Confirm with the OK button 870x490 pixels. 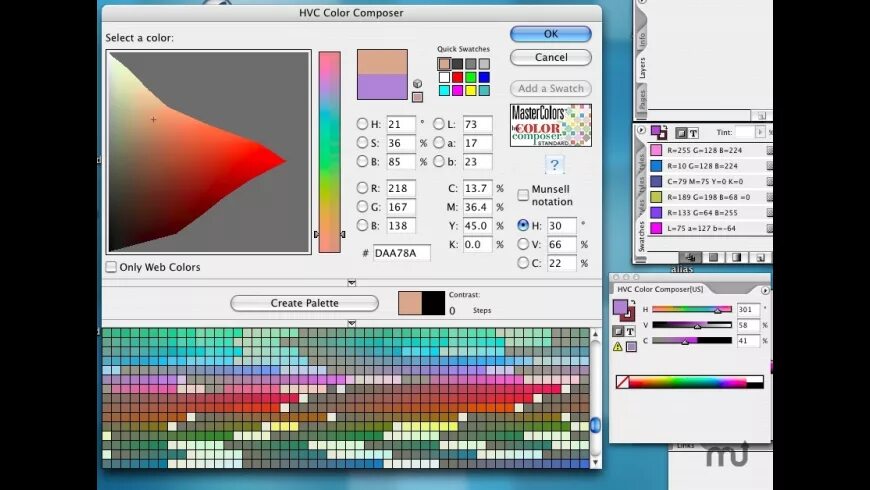pyautogui.click(x=550, y=34)
